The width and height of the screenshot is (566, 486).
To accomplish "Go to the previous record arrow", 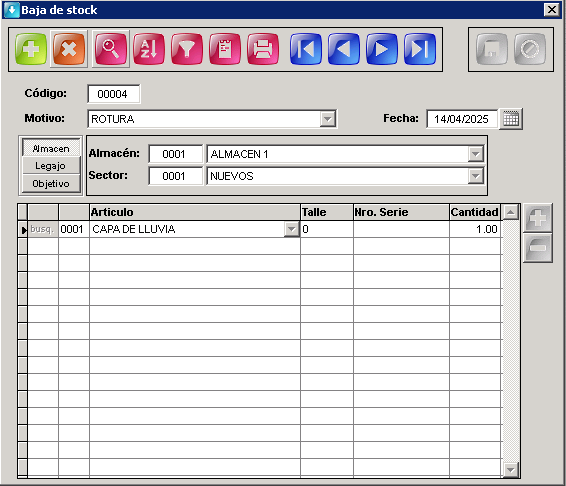I will (344, 49).
